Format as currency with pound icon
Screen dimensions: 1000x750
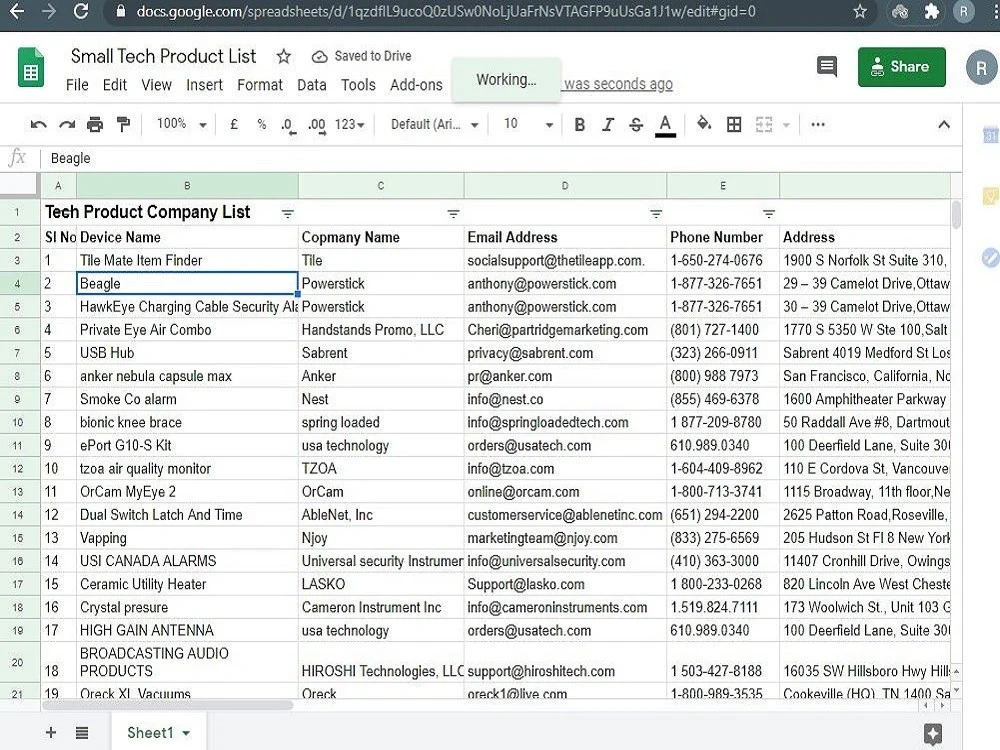[234, 124]
